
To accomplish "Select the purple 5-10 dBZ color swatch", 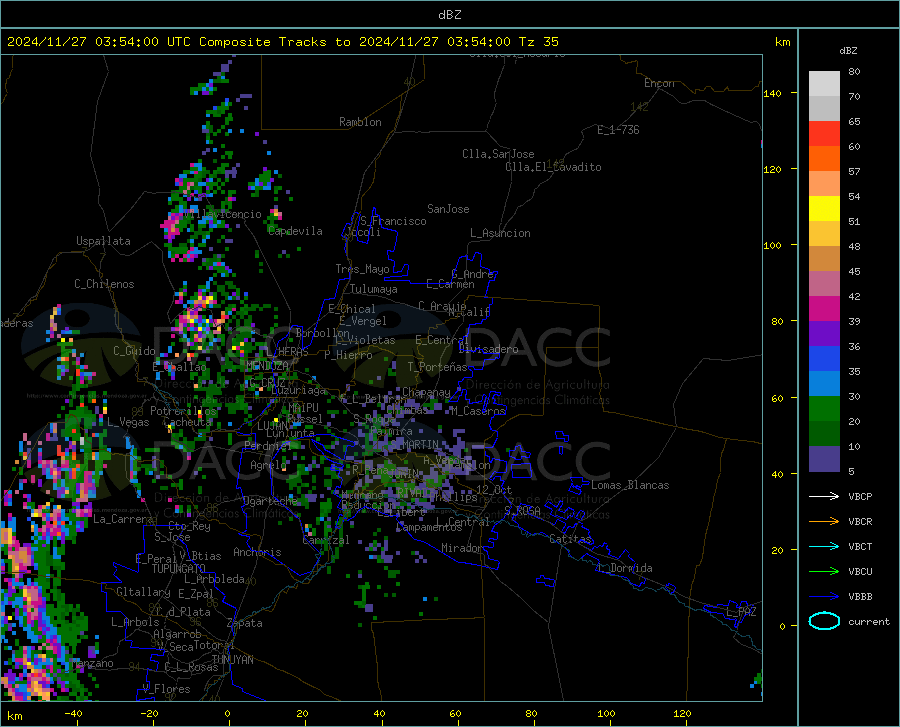I will (824, 459).
